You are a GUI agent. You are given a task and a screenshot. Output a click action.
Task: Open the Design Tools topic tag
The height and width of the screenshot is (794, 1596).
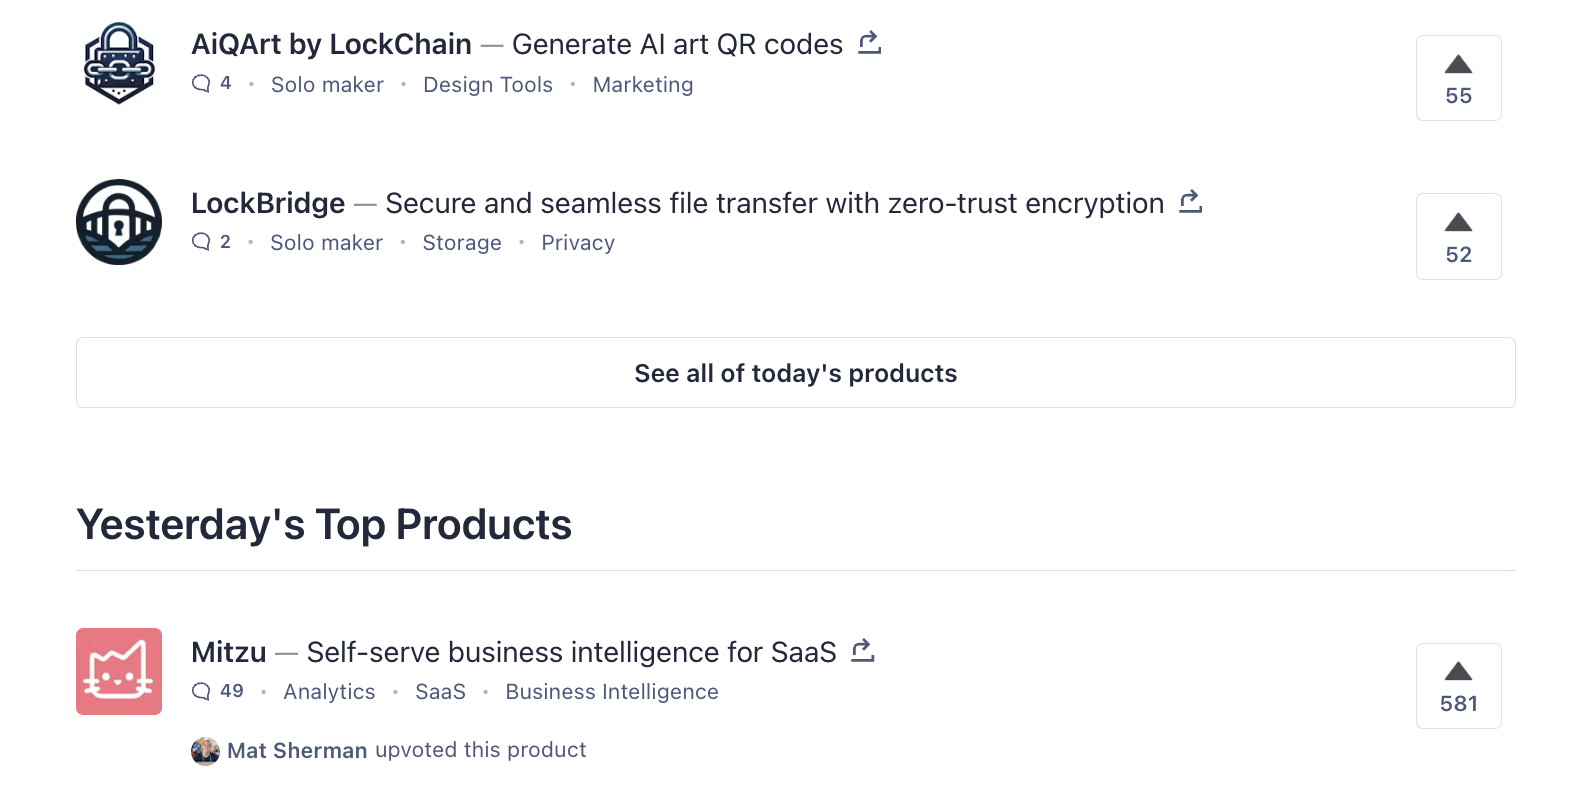488,85
